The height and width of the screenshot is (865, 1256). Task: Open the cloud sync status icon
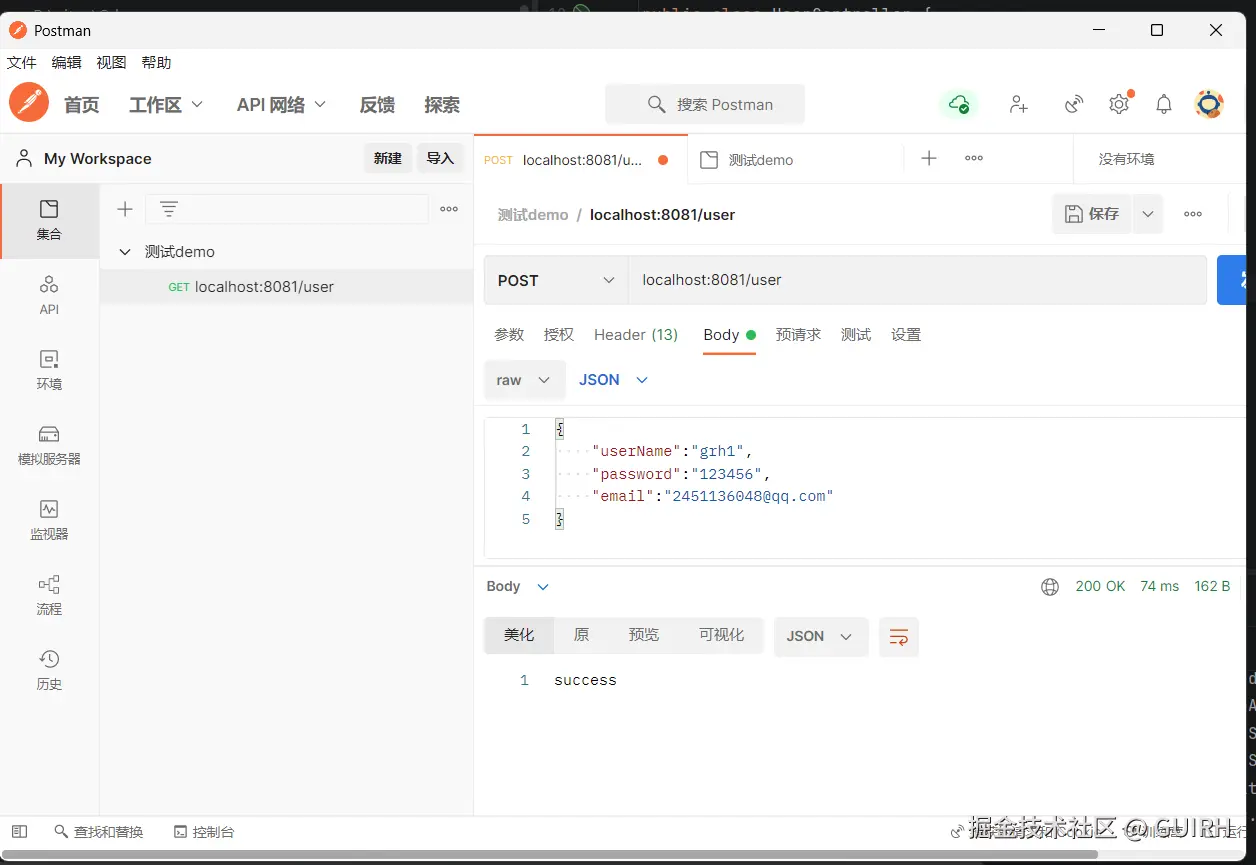click(x=959, y=104)
